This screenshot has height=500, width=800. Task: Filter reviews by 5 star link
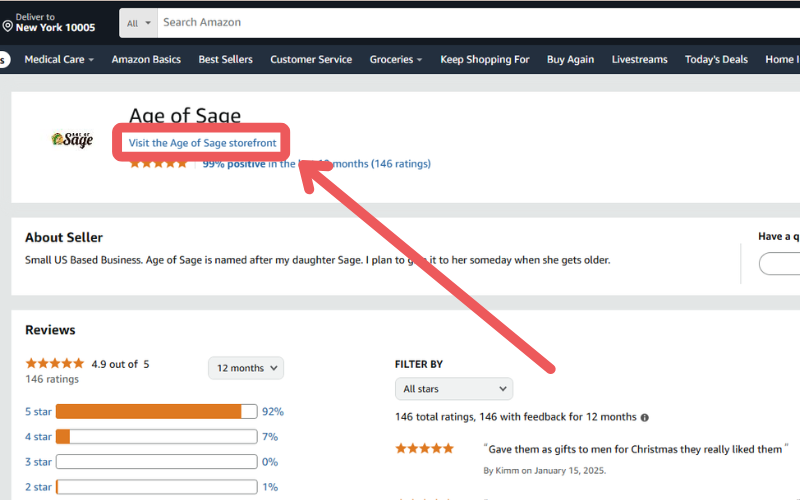(x=38, y=411)
